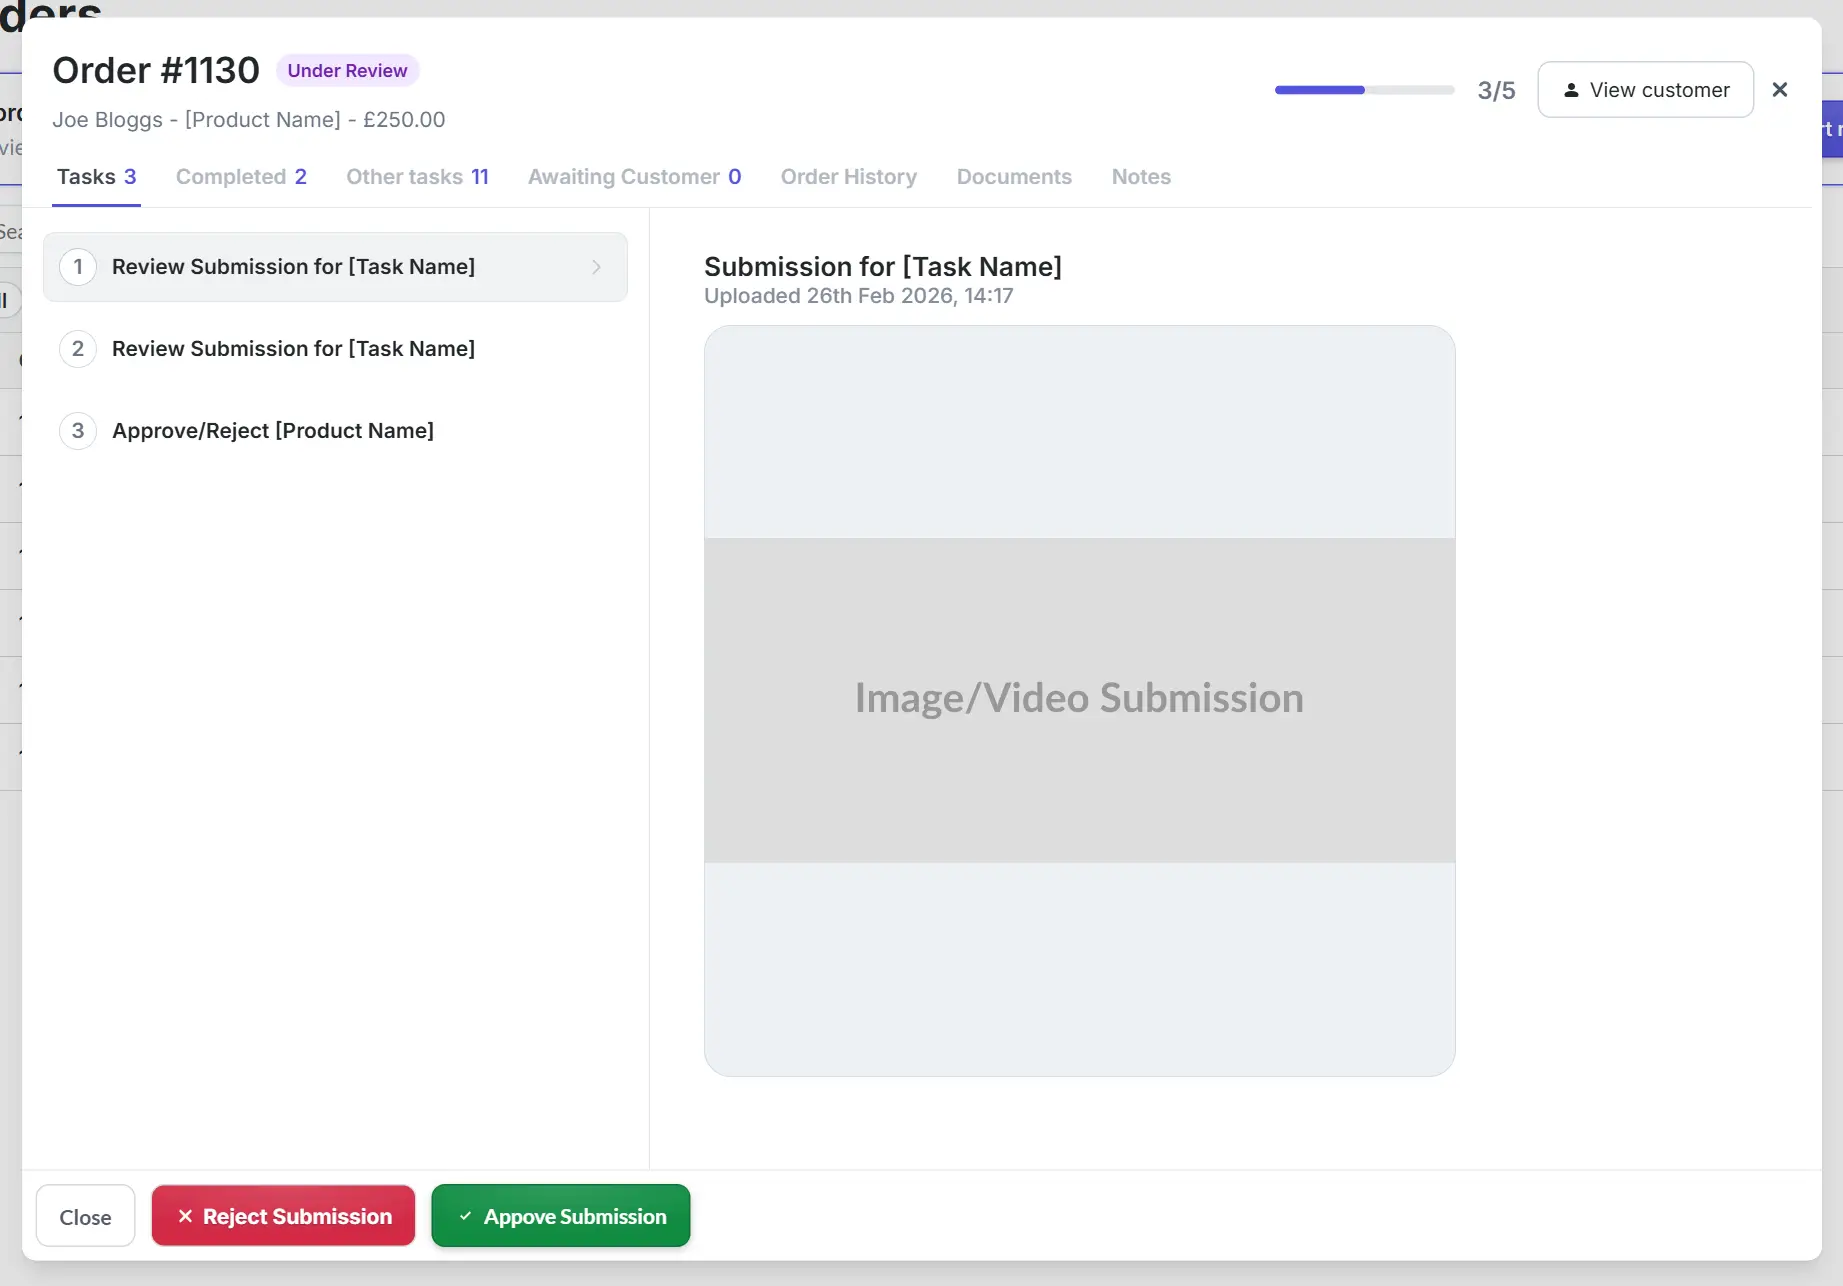The height and width of the screenshot is (1286, 1843).
Task: Open the Image/Video Submission preview
Action: [1078, 697]
